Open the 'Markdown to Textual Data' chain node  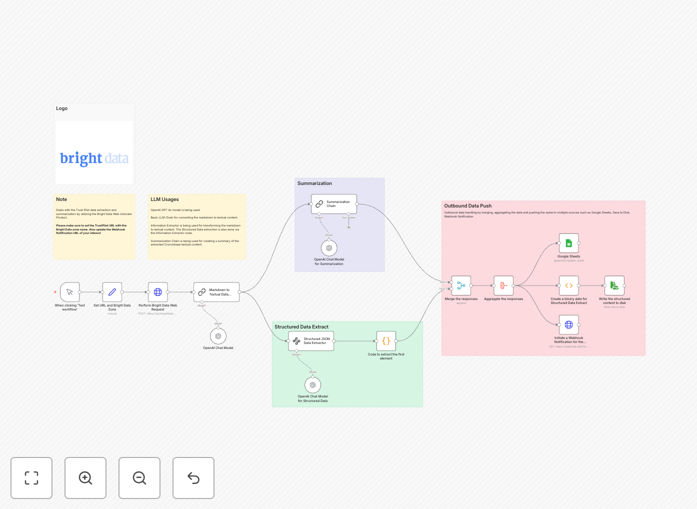point(216,292)
